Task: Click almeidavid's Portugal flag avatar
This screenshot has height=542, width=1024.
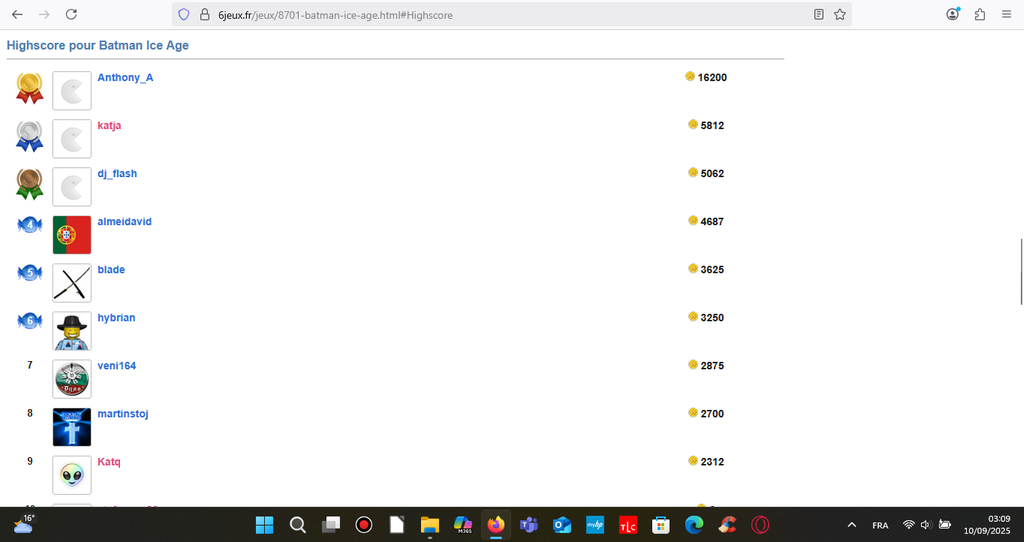Action: 72,235
